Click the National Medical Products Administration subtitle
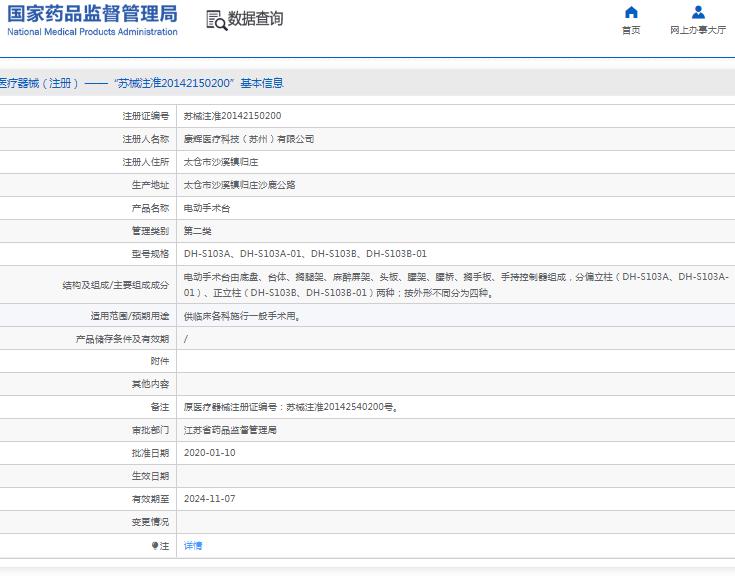The width and height of the screenshot is (735, 576). [x=92, y=32]
